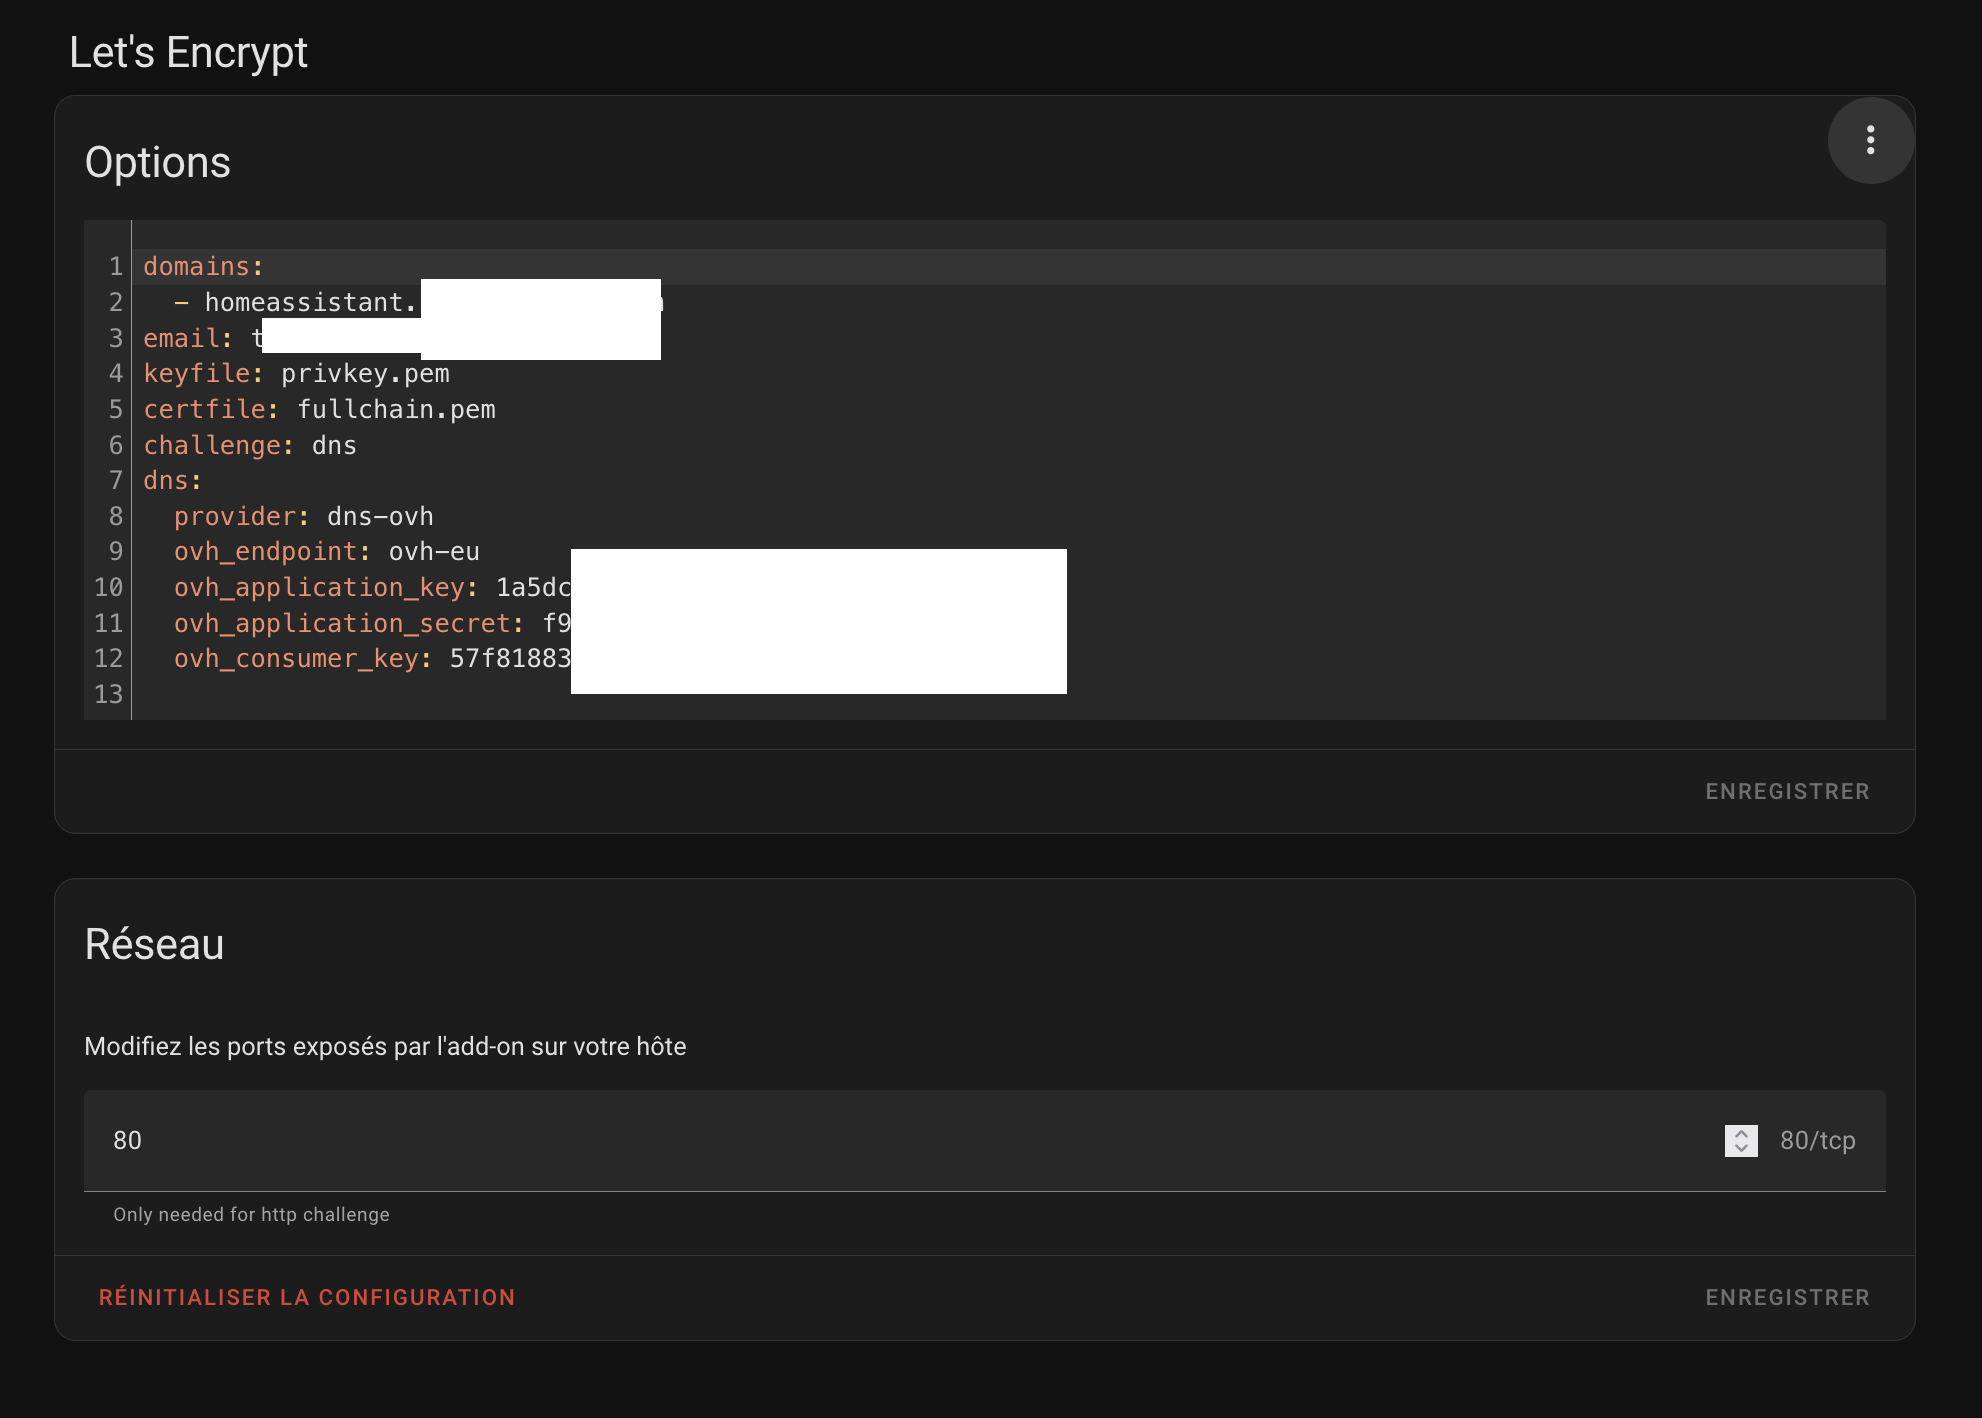Click RÉINITIALISER LA CONFIGURATION
1982x1418 pixels.
307,1297
